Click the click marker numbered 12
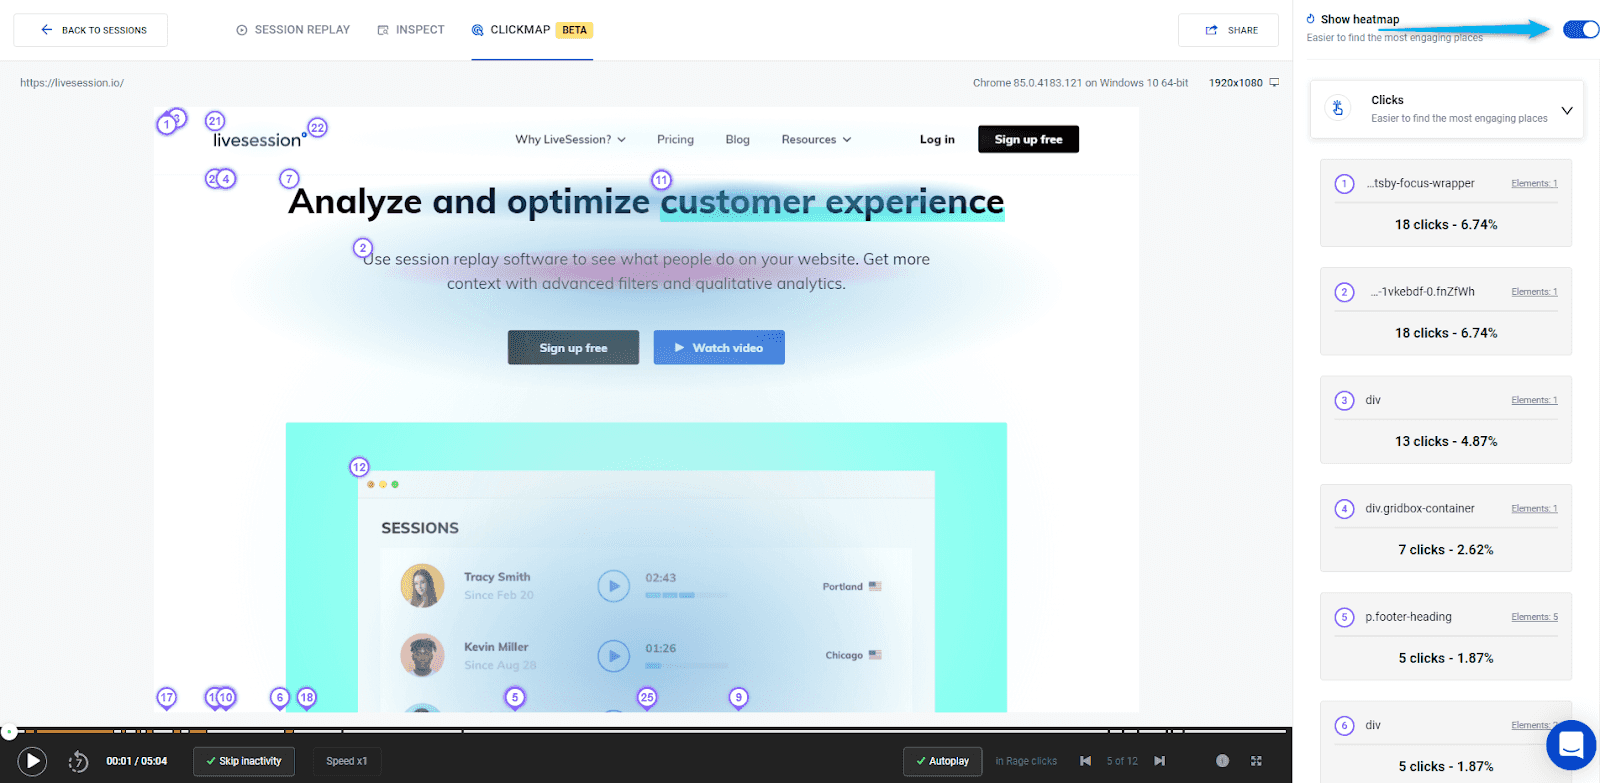The width and height of the screenshot is (1600, 783). click(359, 467)
